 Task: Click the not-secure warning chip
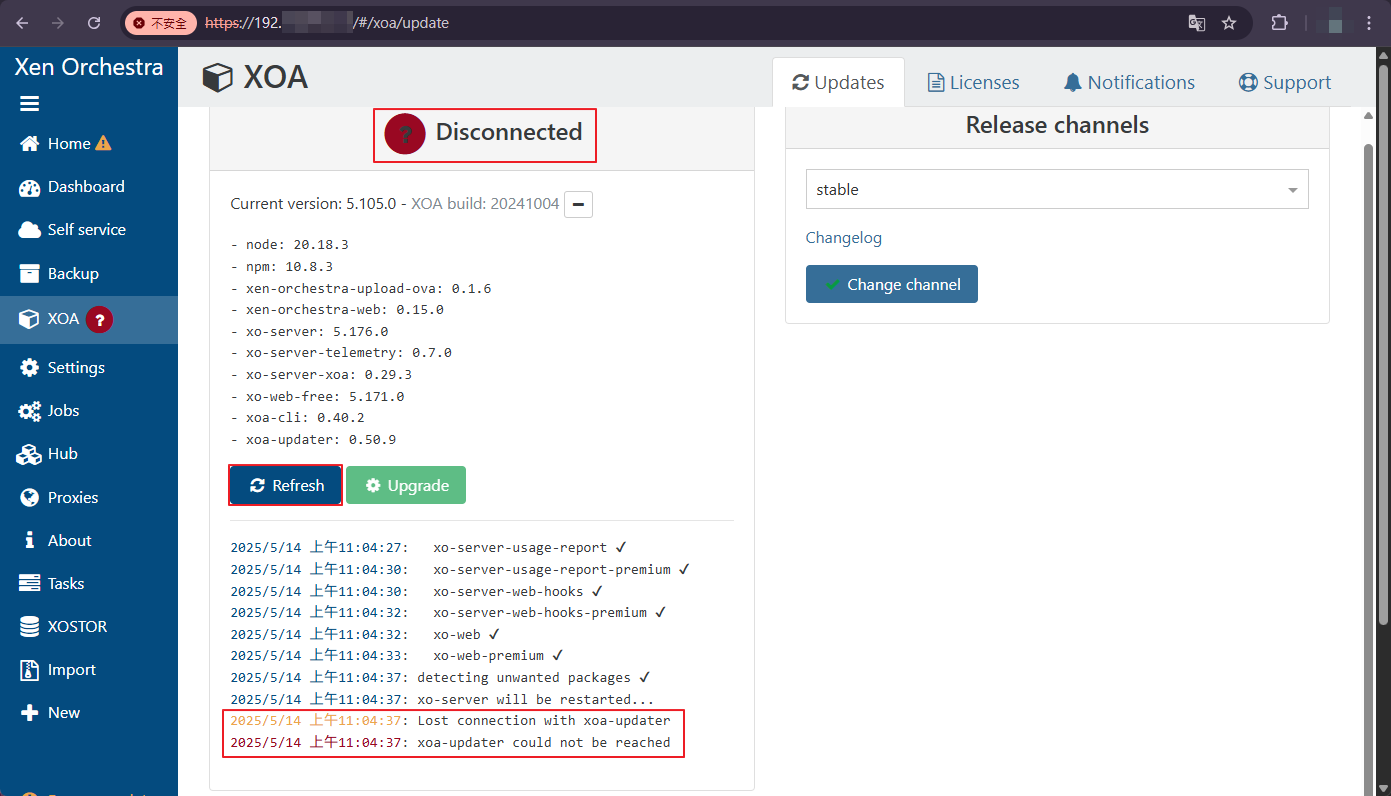point(161,23)
